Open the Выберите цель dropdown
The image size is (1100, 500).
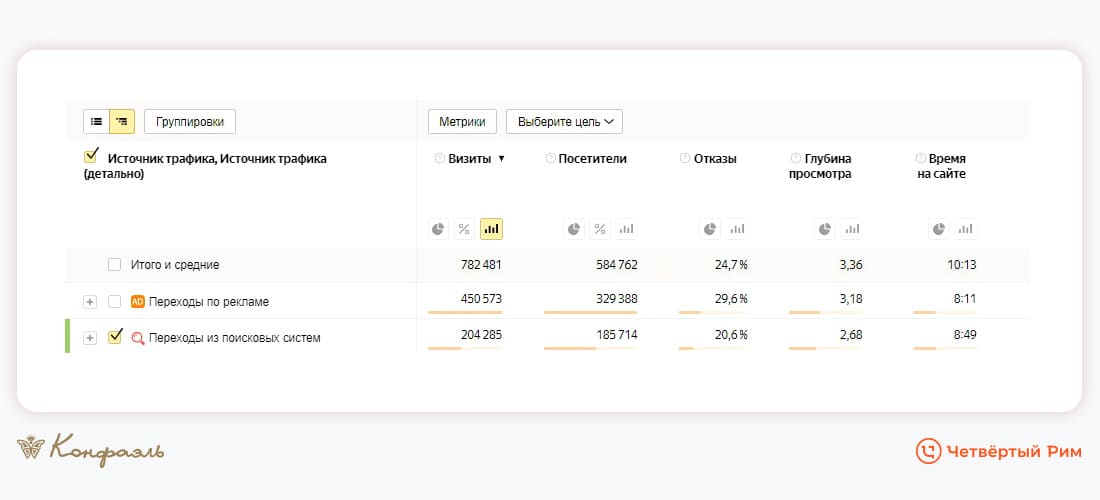pyautogui.click(x=564, y=122)
